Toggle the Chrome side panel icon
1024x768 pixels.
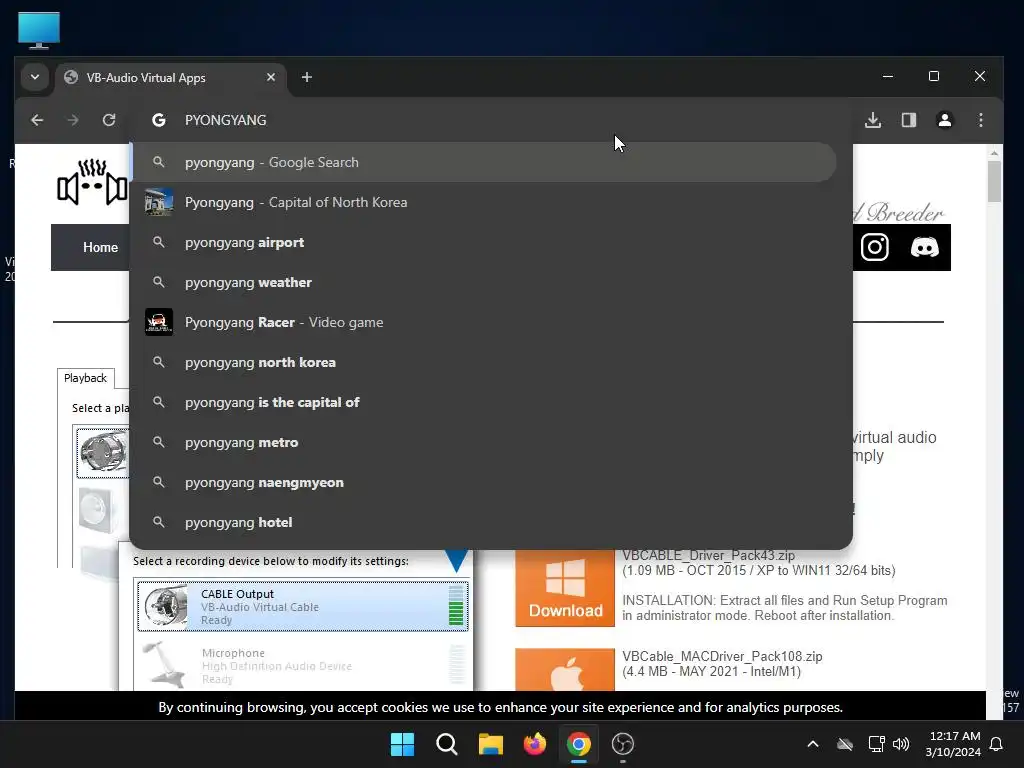[909, 120]
